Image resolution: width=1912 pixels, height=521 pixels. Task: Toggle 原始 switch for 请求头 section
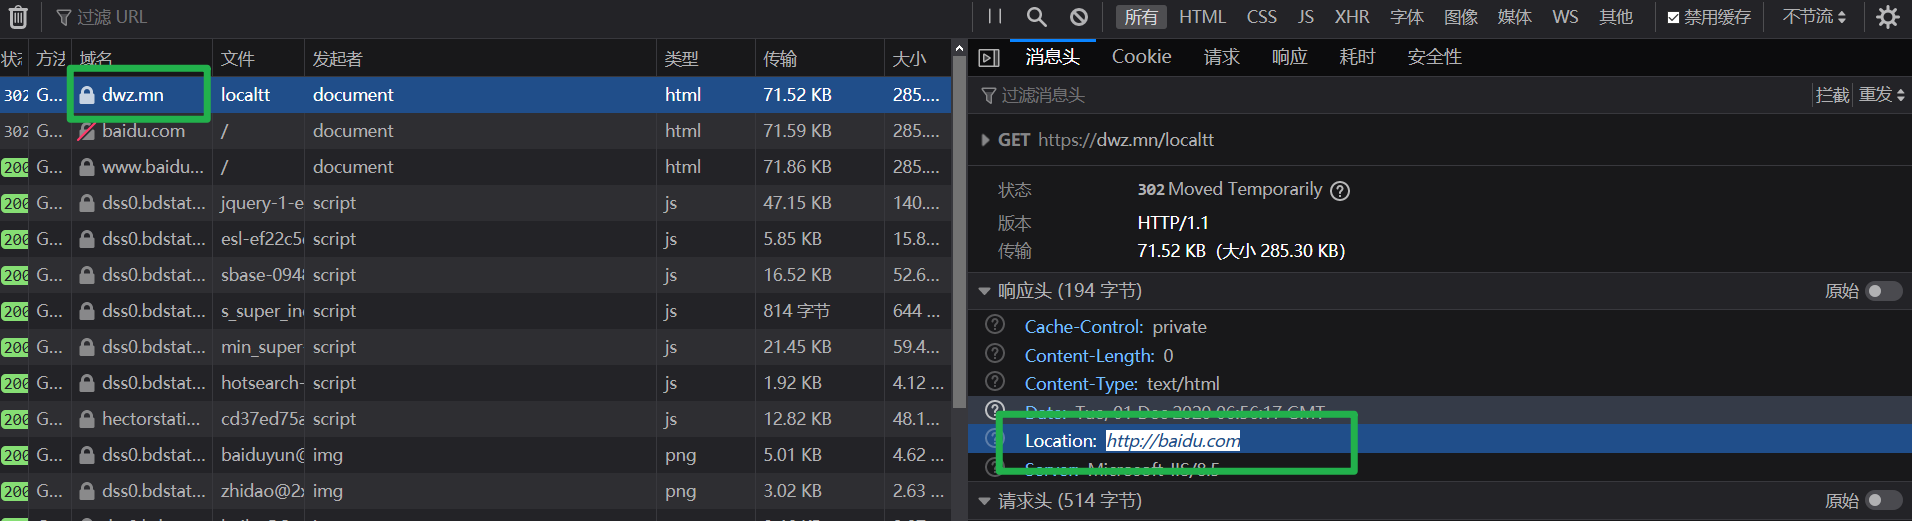[x=1884, y=500]
